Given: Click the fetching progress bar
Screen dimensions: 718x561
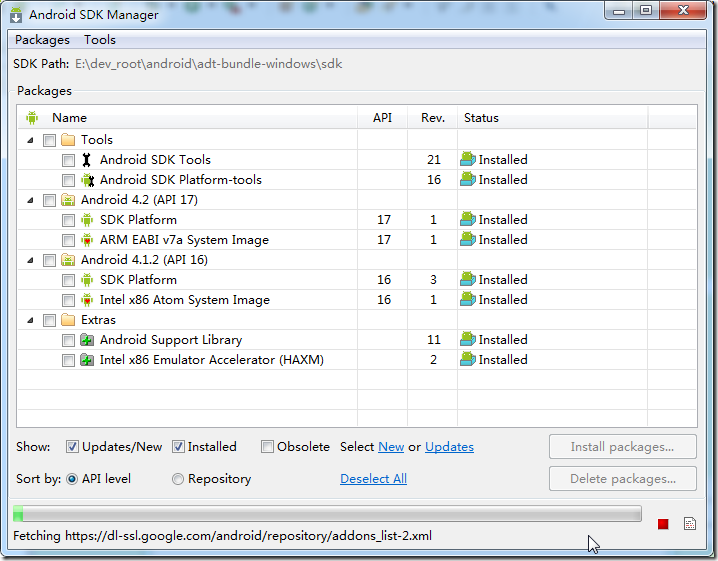Looking at the screenshot, I should coord(327,514).
